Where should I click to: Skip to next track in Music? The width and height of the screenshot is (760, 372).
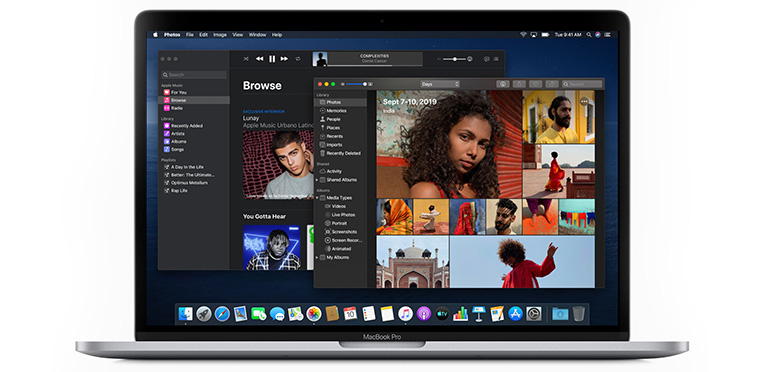pyautogui.click(x=284, y=59)
